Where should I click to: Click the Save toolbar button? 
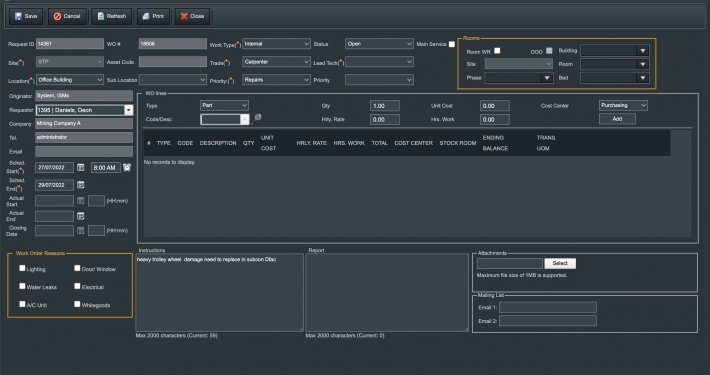click(x=26, y=16)
